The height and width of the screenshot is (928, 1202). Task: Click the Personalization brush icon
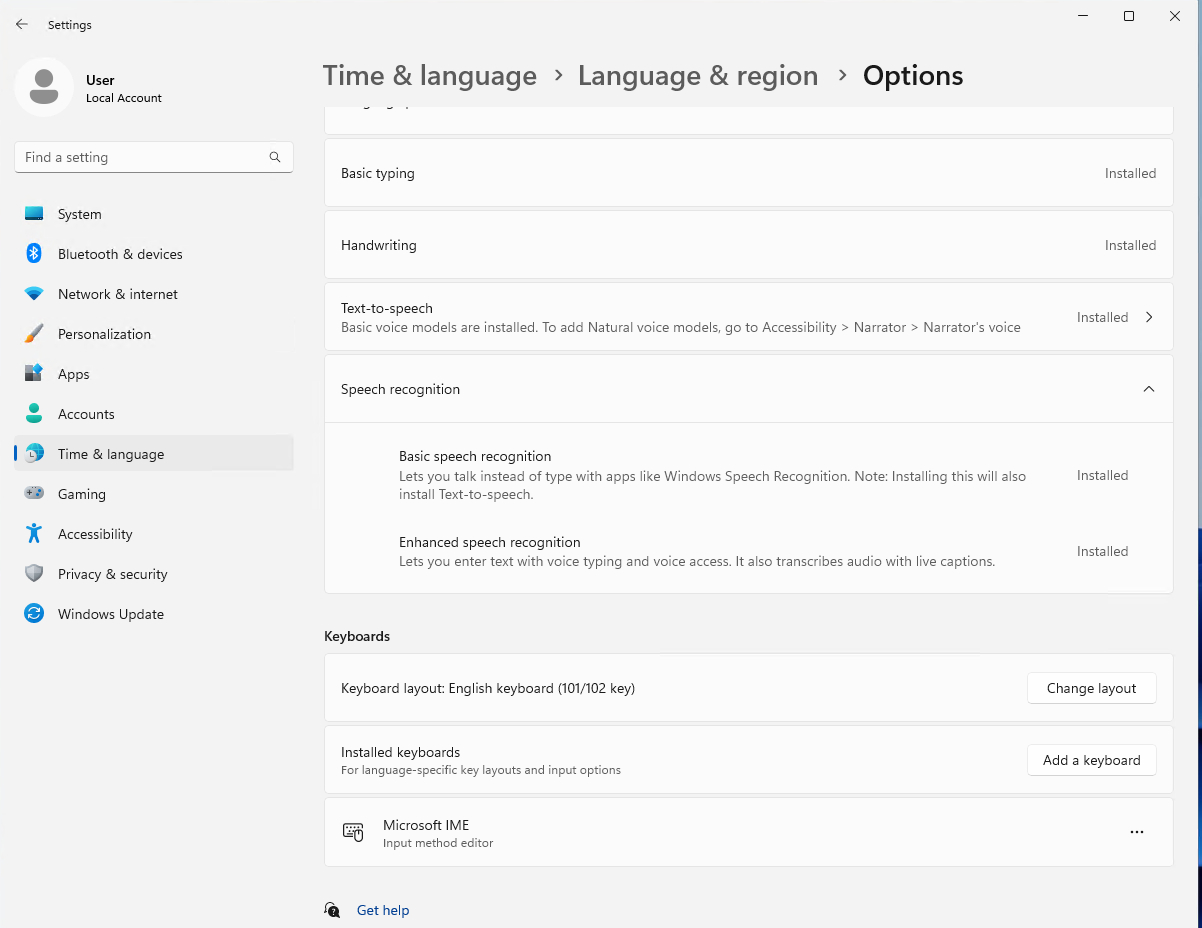pyautogui.click(x=34, y=333)
